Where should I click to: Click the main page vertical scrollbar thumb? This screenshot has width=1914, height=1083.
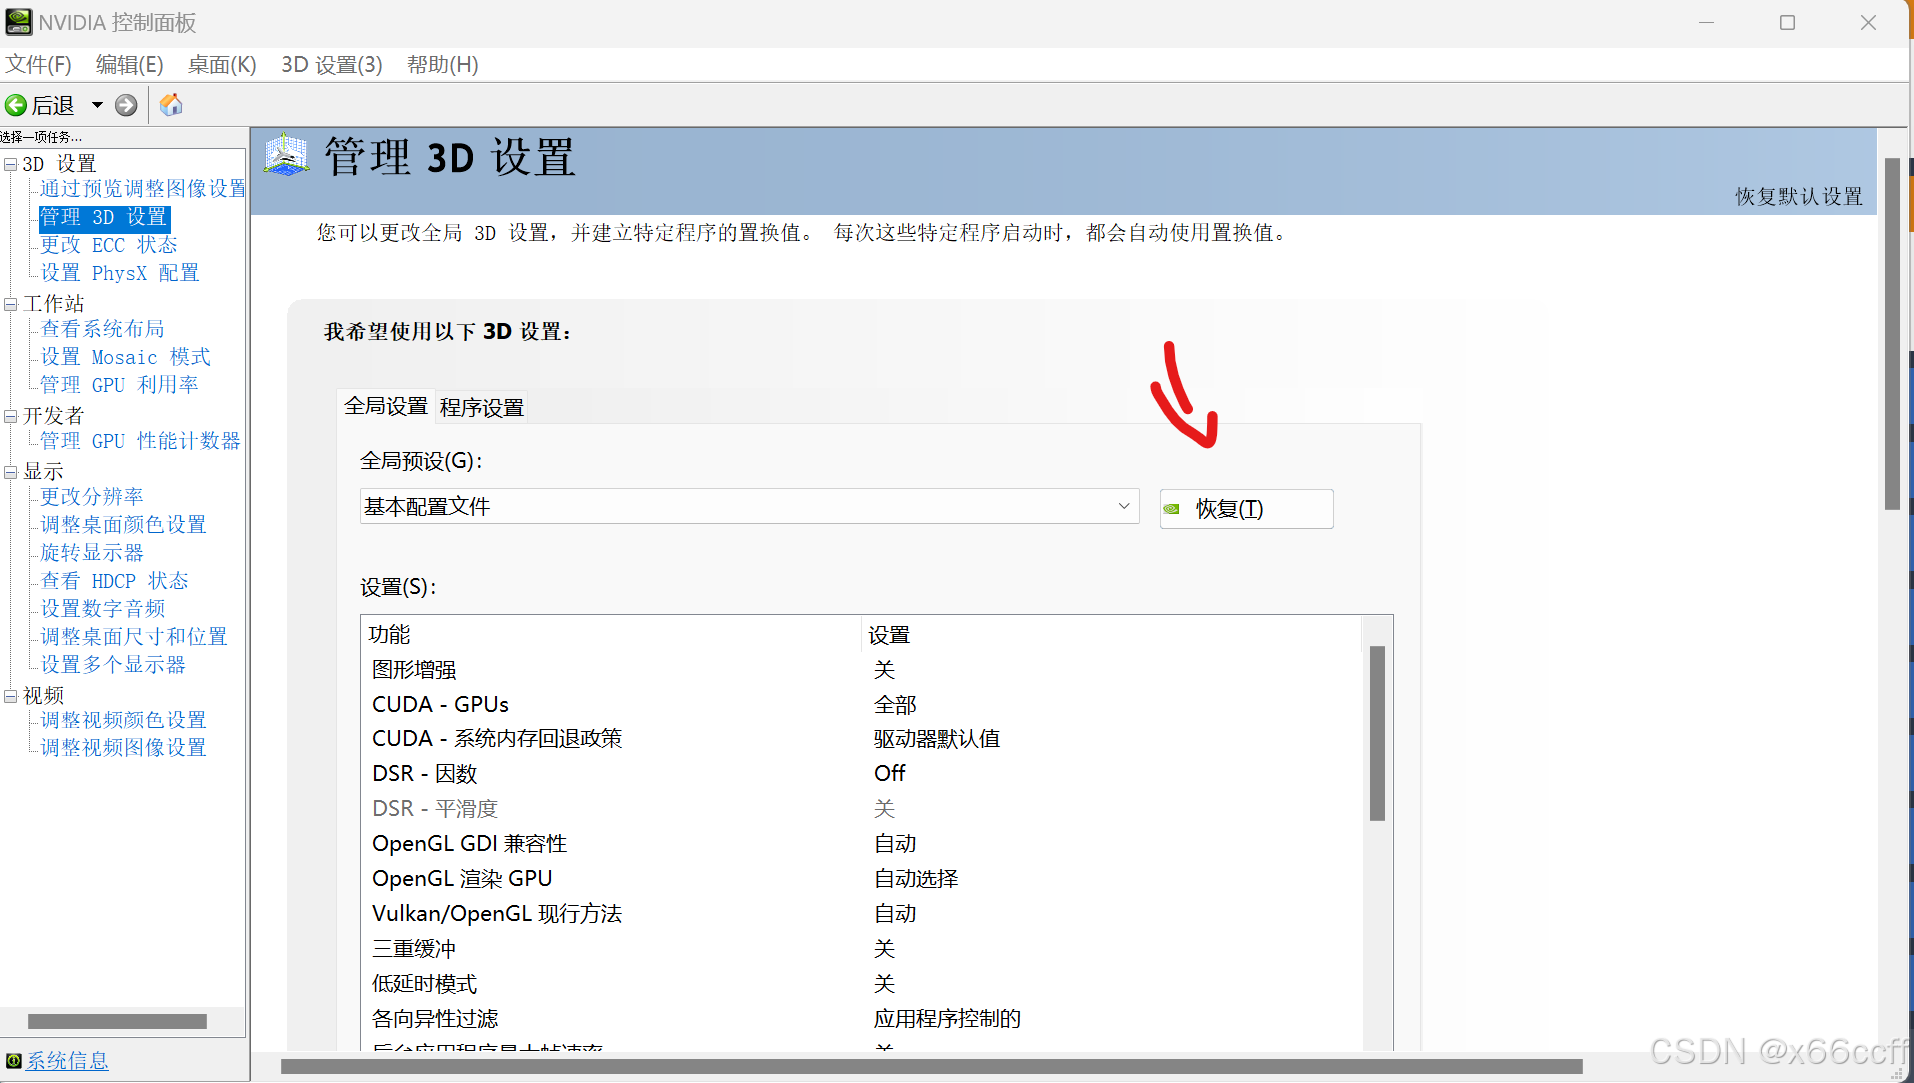[x=1892, y=334]
